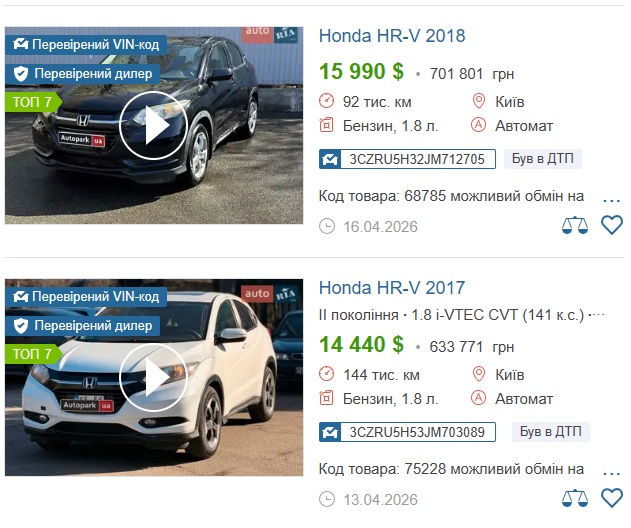631x528 pixels.
Task: Play the video of the white Honda HR-V
Action: click(x=153, y=377)
